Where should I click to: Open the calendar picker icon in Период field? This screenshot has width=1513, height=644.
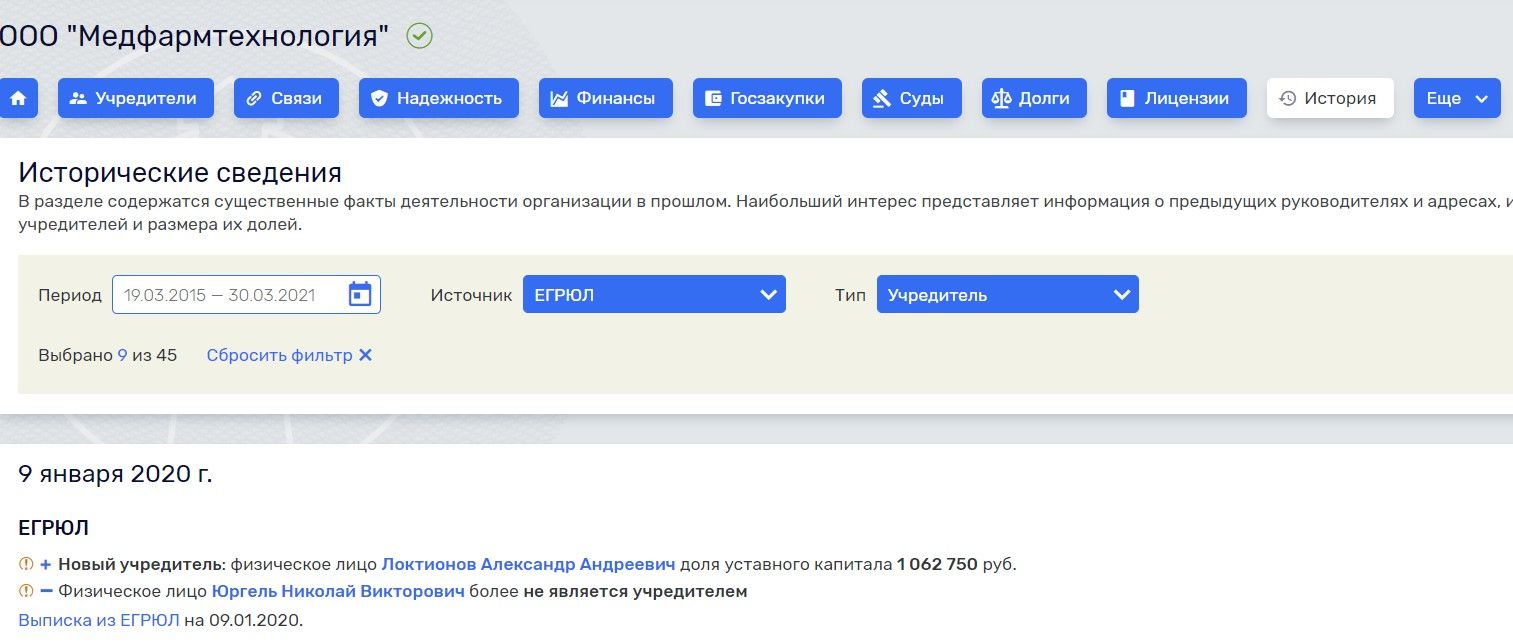(x=360, y=295)
